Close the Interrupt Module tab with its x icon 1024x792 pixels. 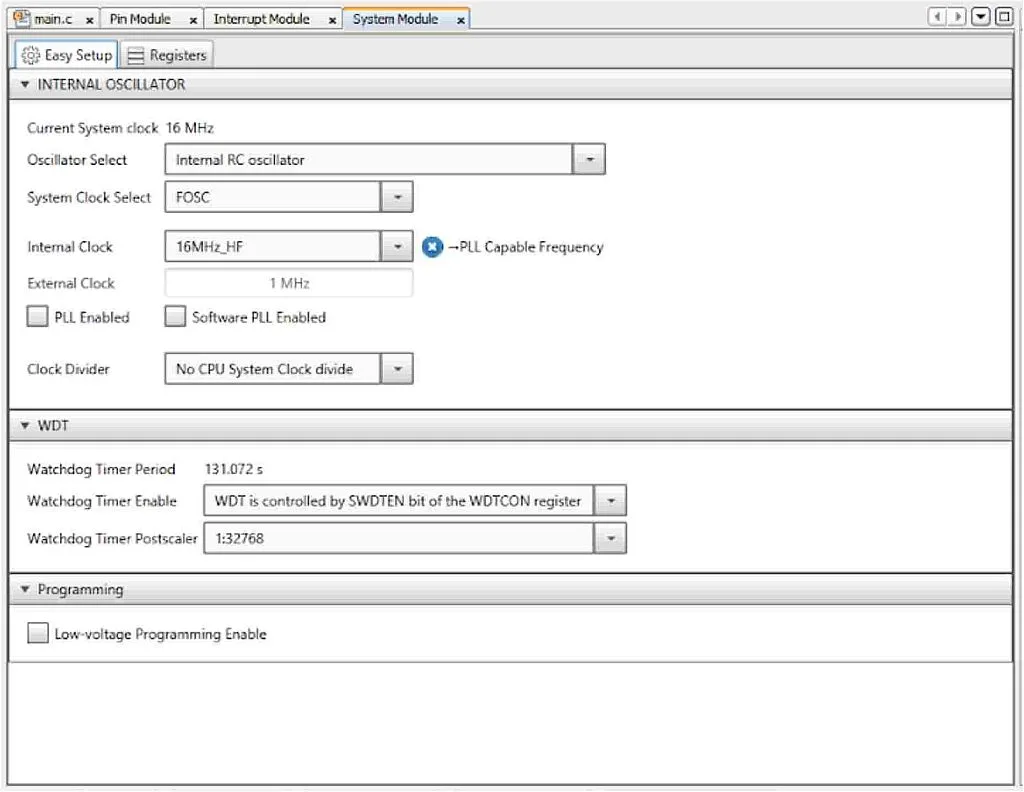[331, 18]
